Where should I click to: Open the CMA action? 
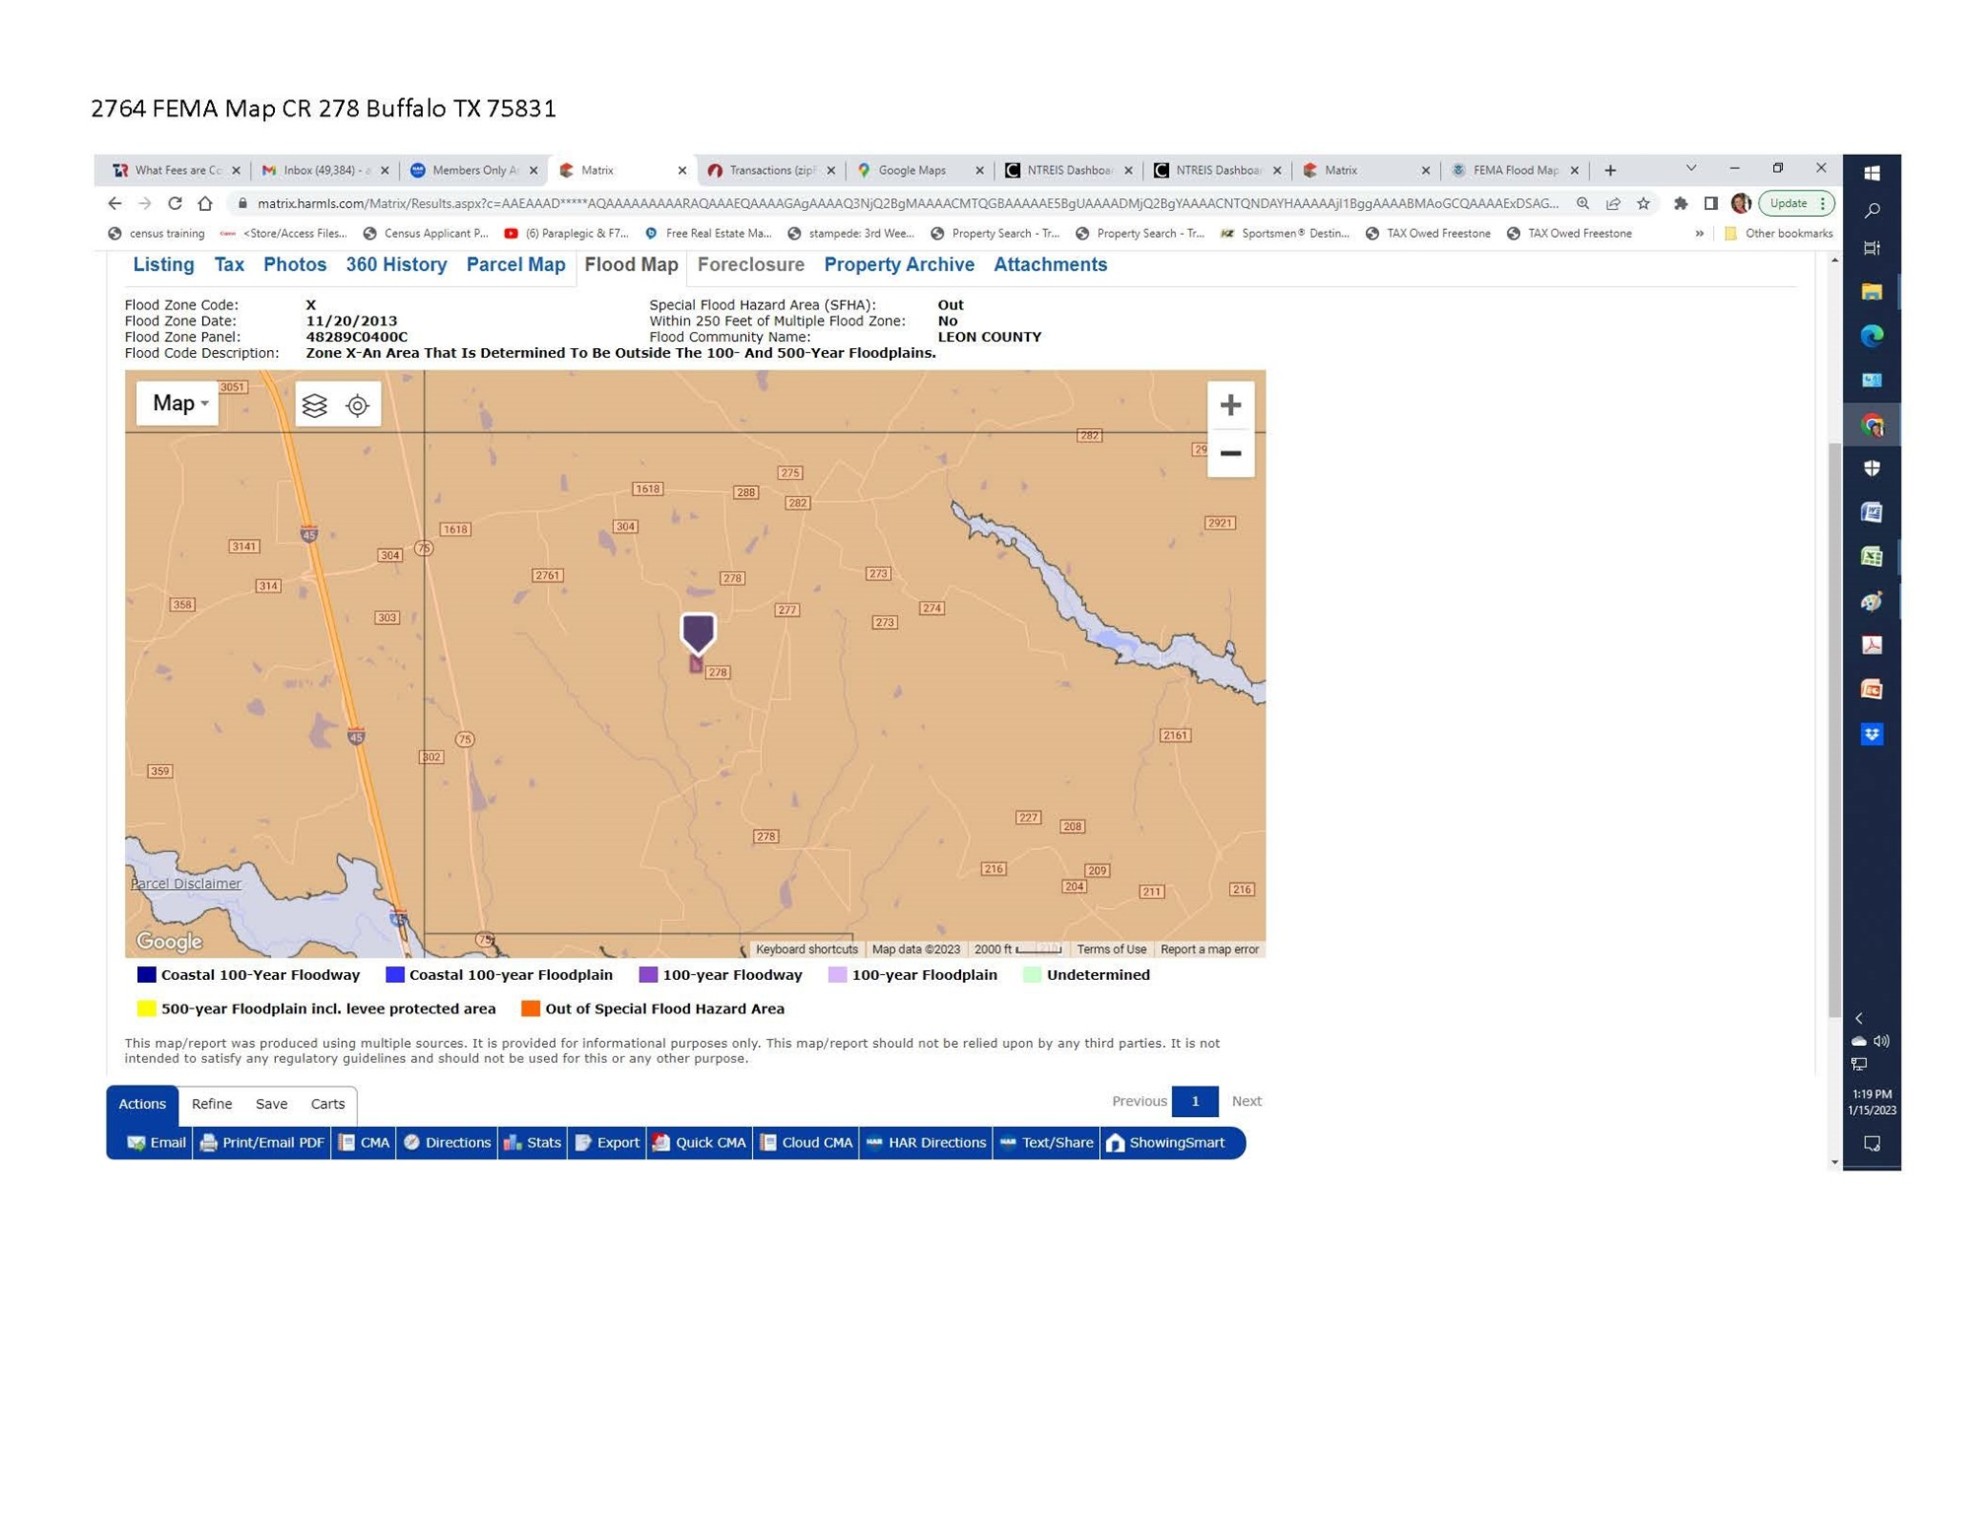click(x=364, y=1142)
